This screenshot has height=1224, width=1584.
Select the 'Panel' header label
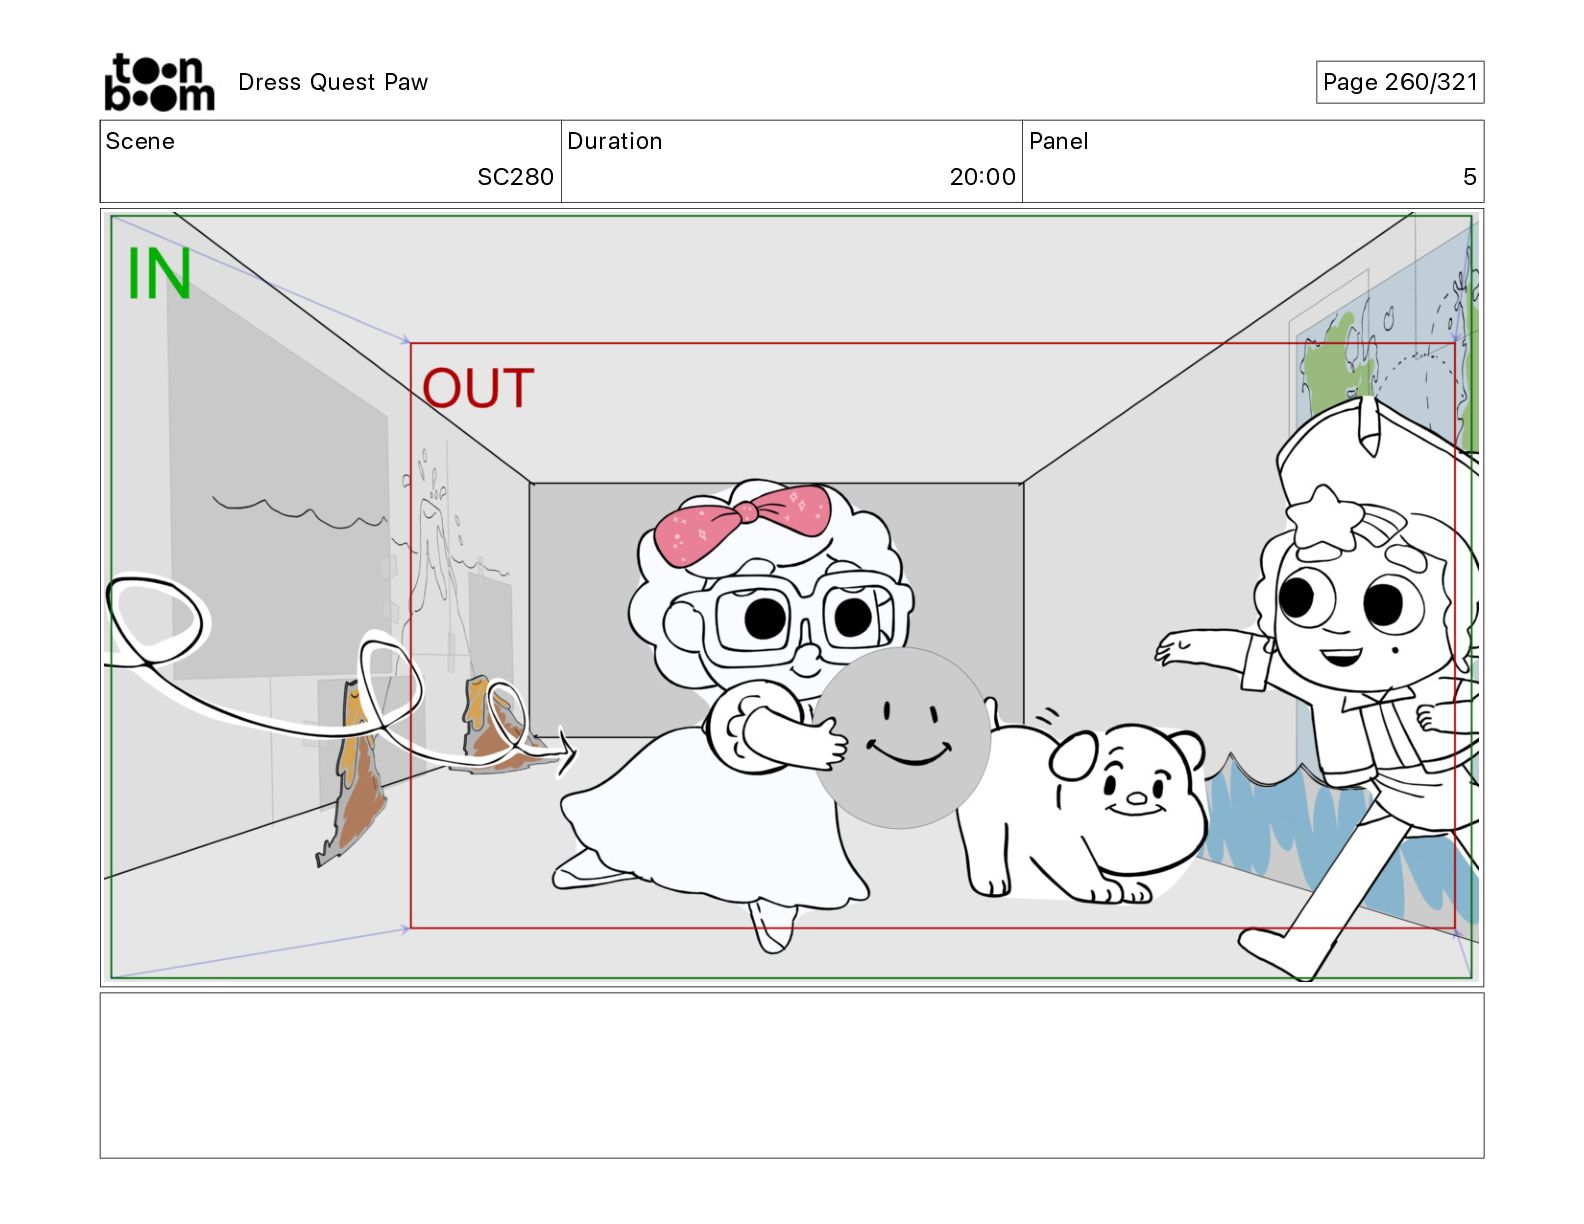[1058, 141]
